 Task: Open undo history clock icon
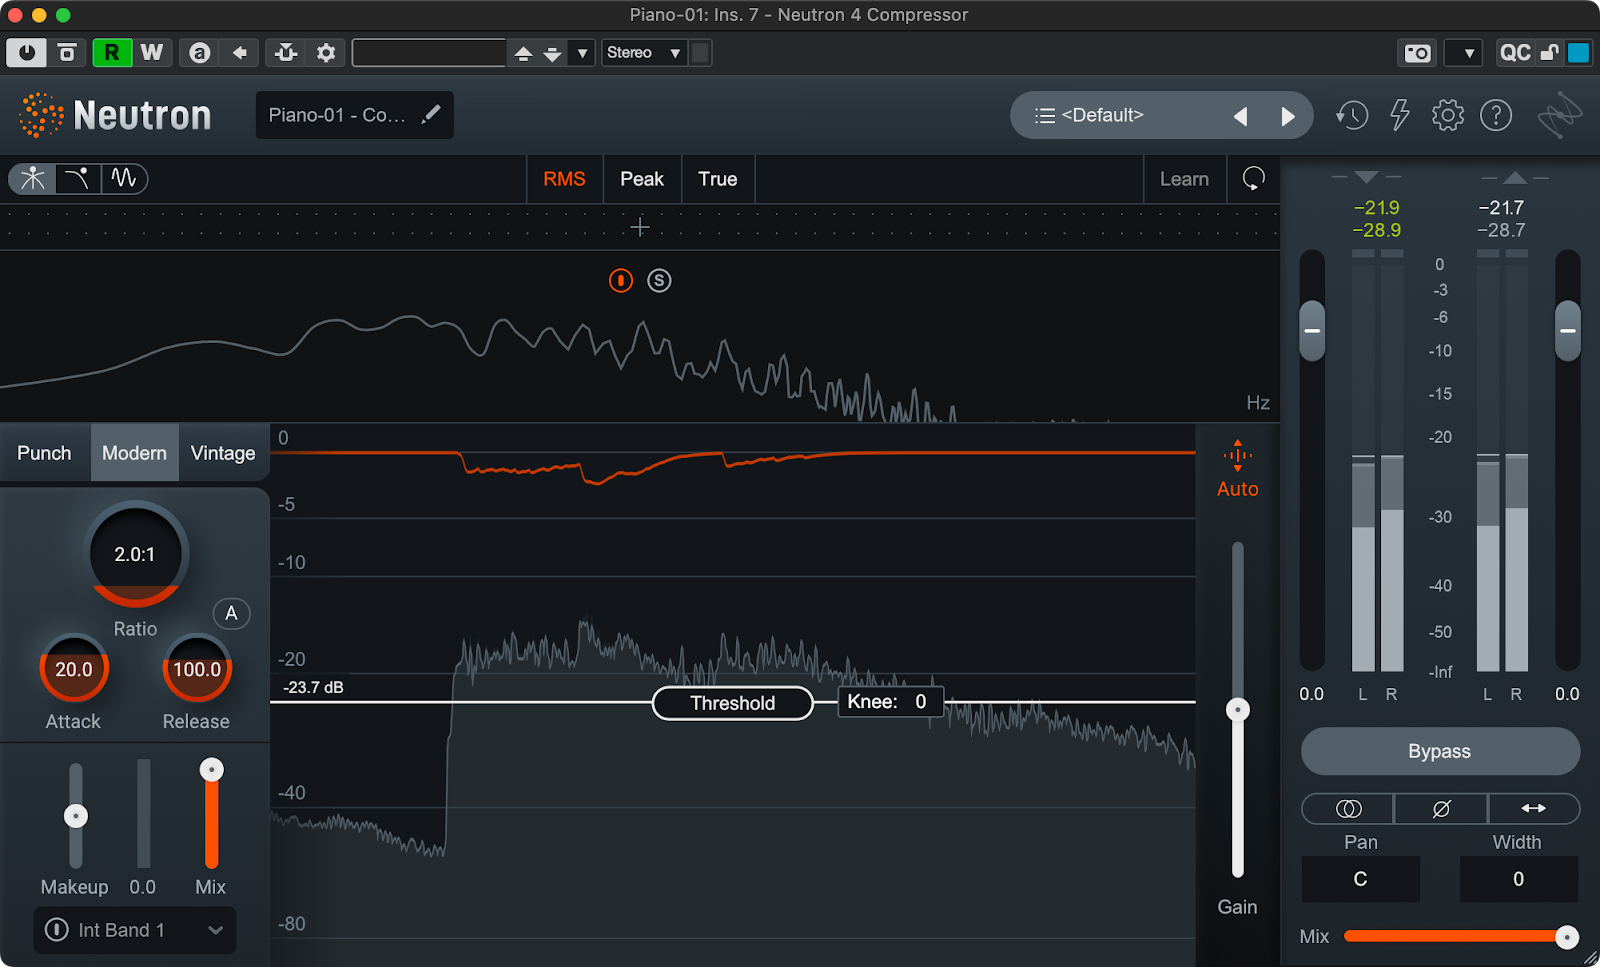tap(1352, 115)
